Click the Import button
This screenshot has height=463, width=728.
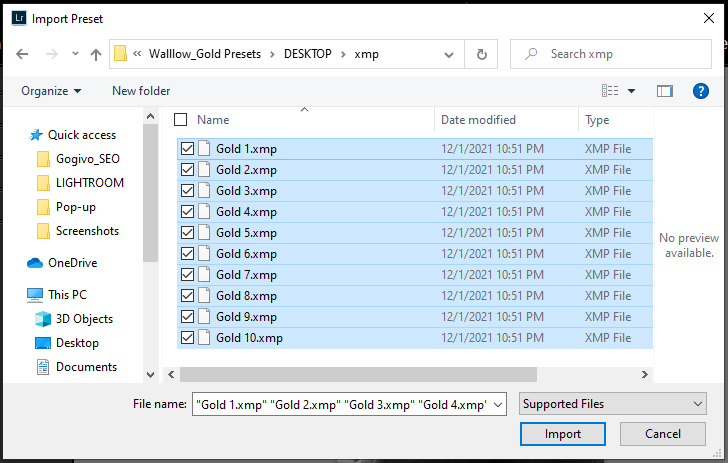(x=562, y=434)
